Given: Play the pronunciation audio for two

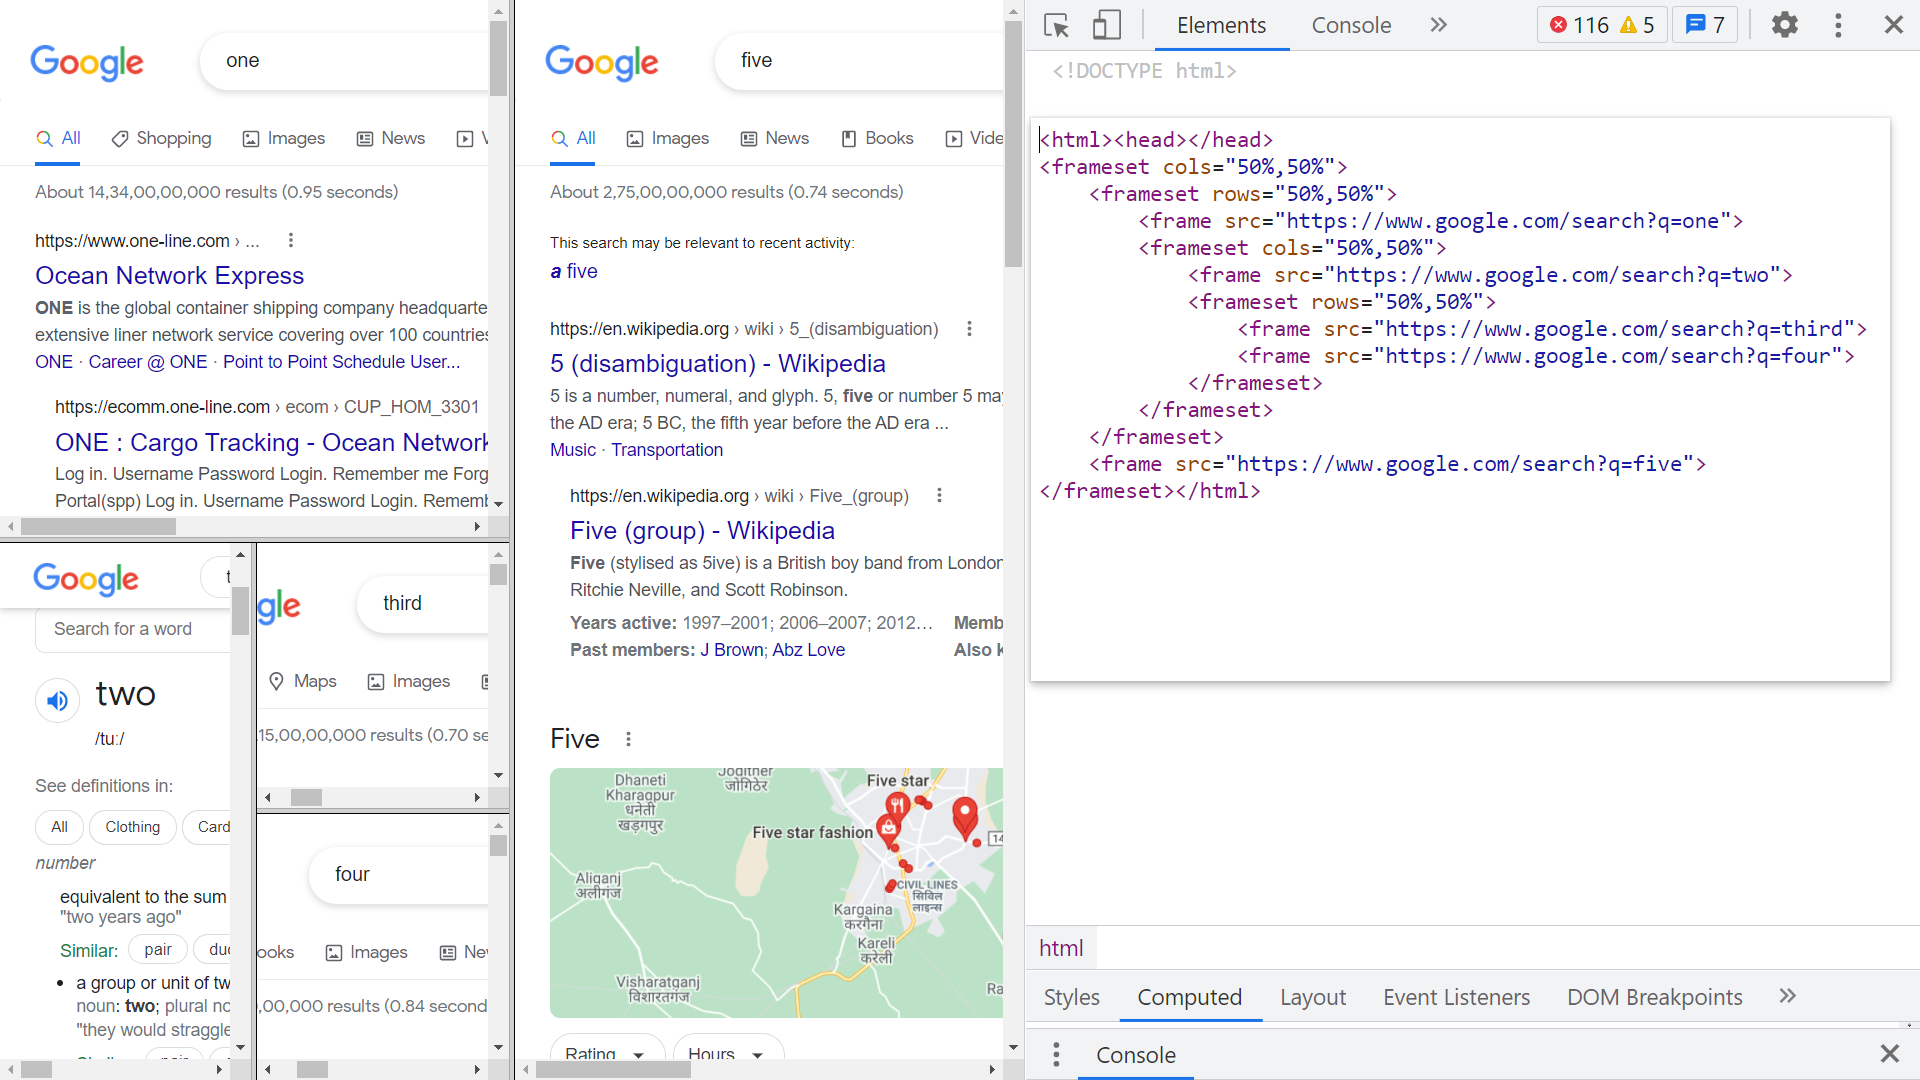Looking at the screenshot, I should click(58, 700).
